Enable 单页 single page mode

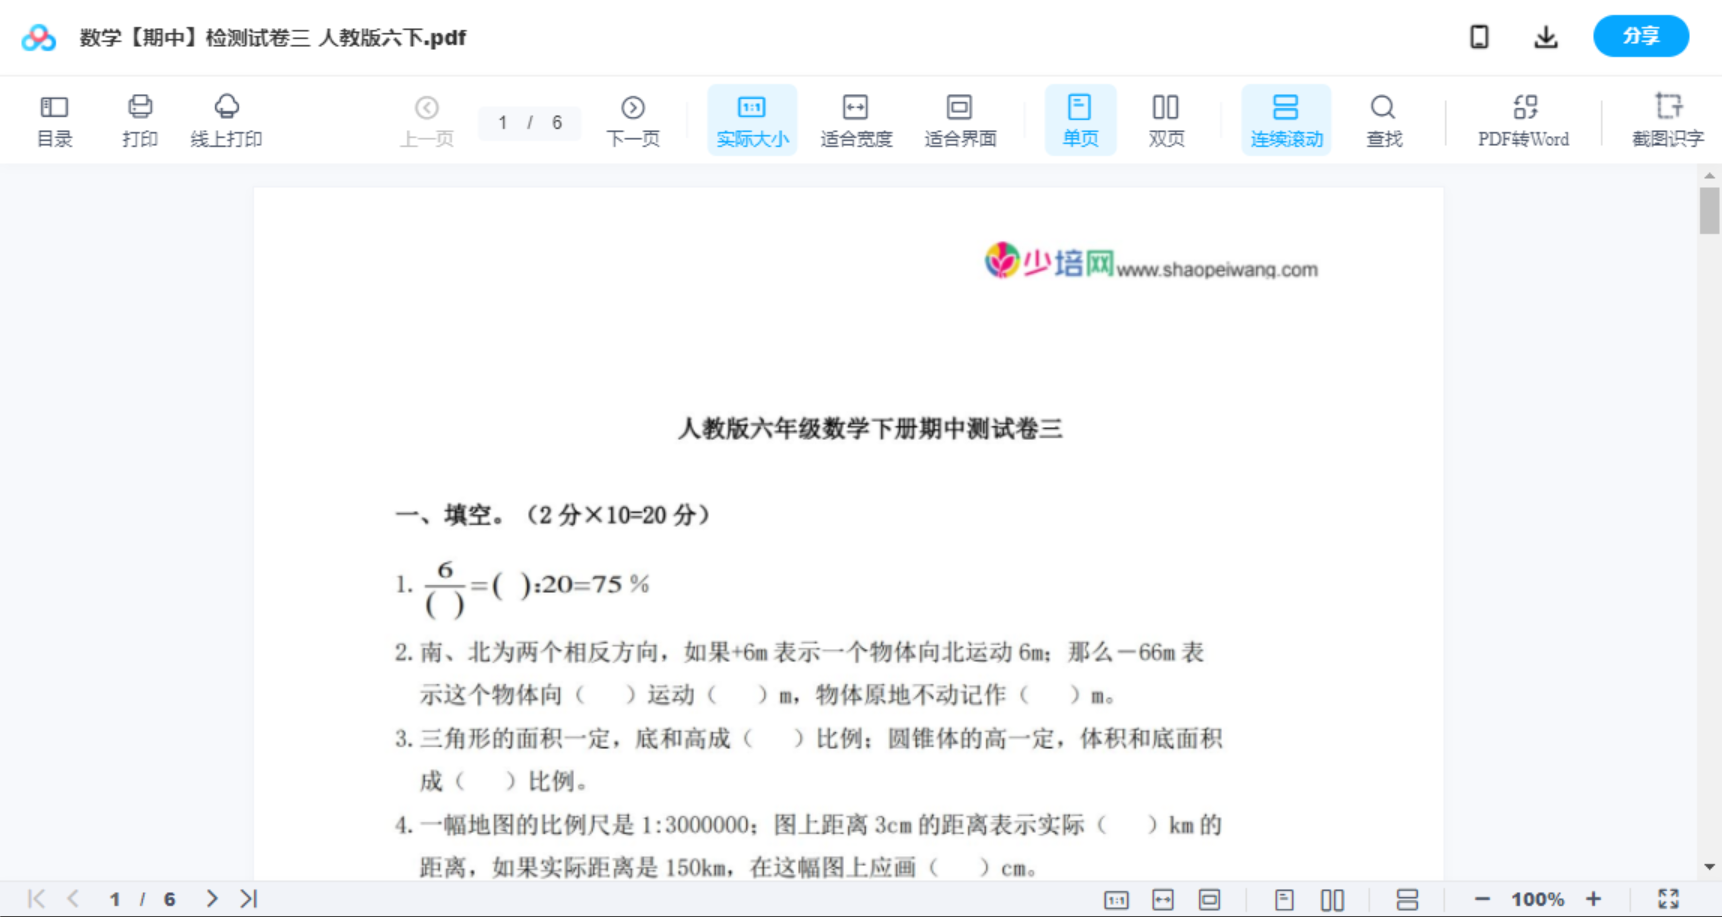(1080, 119)
